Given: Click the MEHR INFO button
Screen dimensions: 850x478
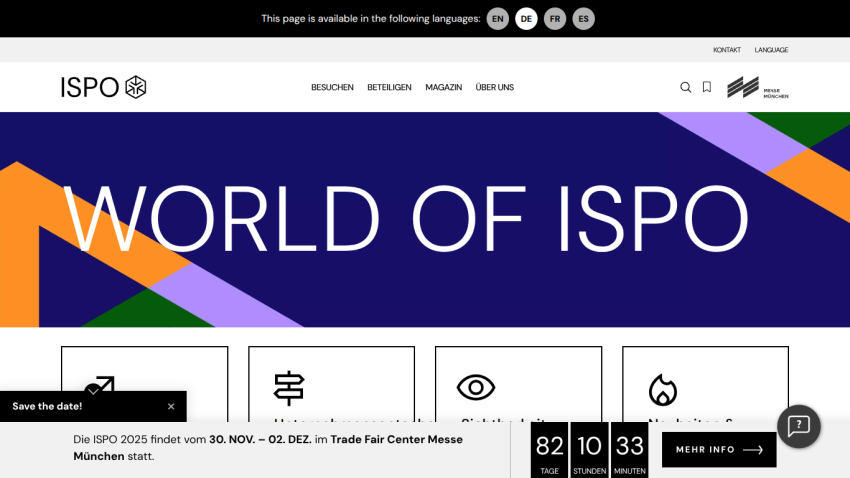Looking at the screenshot, I should click(x=719, y=450).
